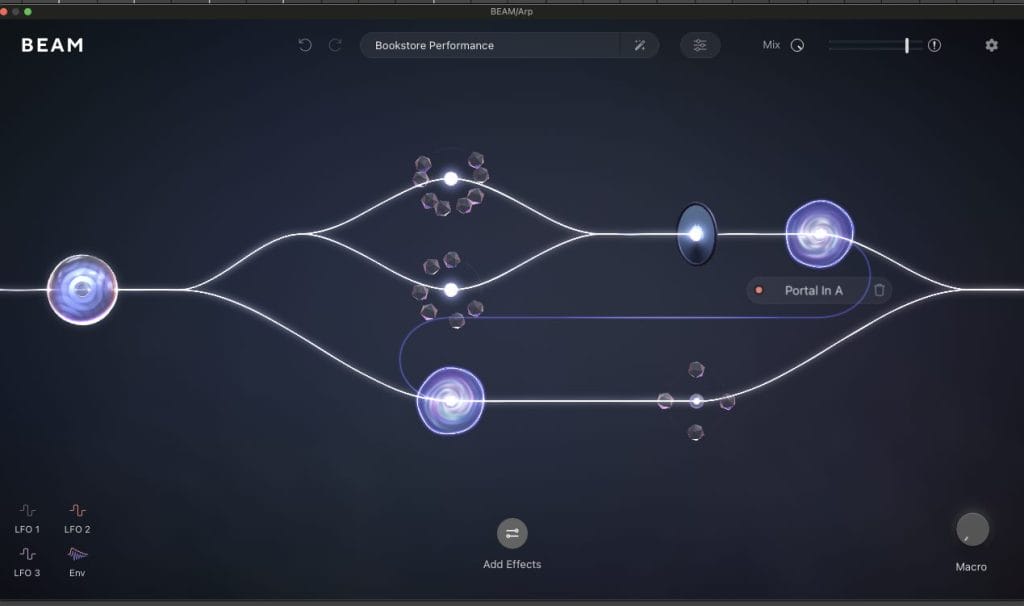
Task: Open the sliders parameters panel button
Action: point(700,45)
